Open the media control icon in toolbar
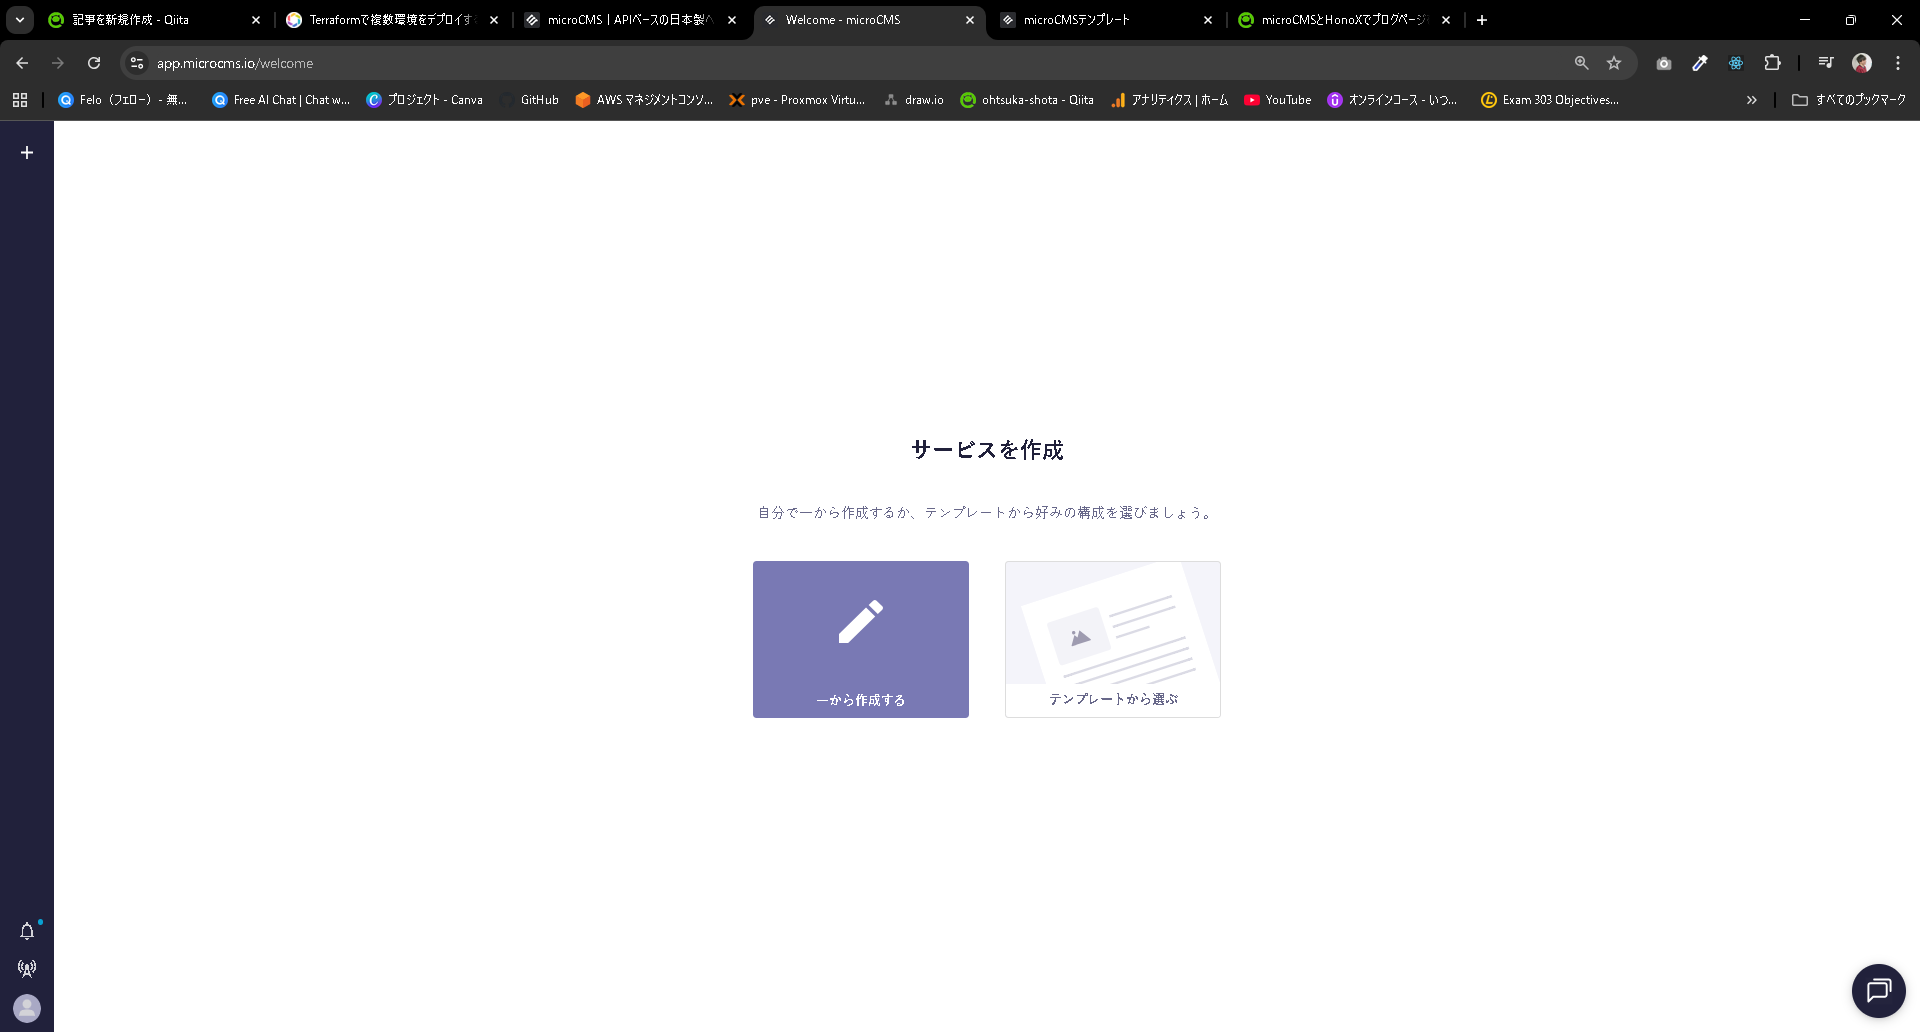 click(x=1826, y=63)
